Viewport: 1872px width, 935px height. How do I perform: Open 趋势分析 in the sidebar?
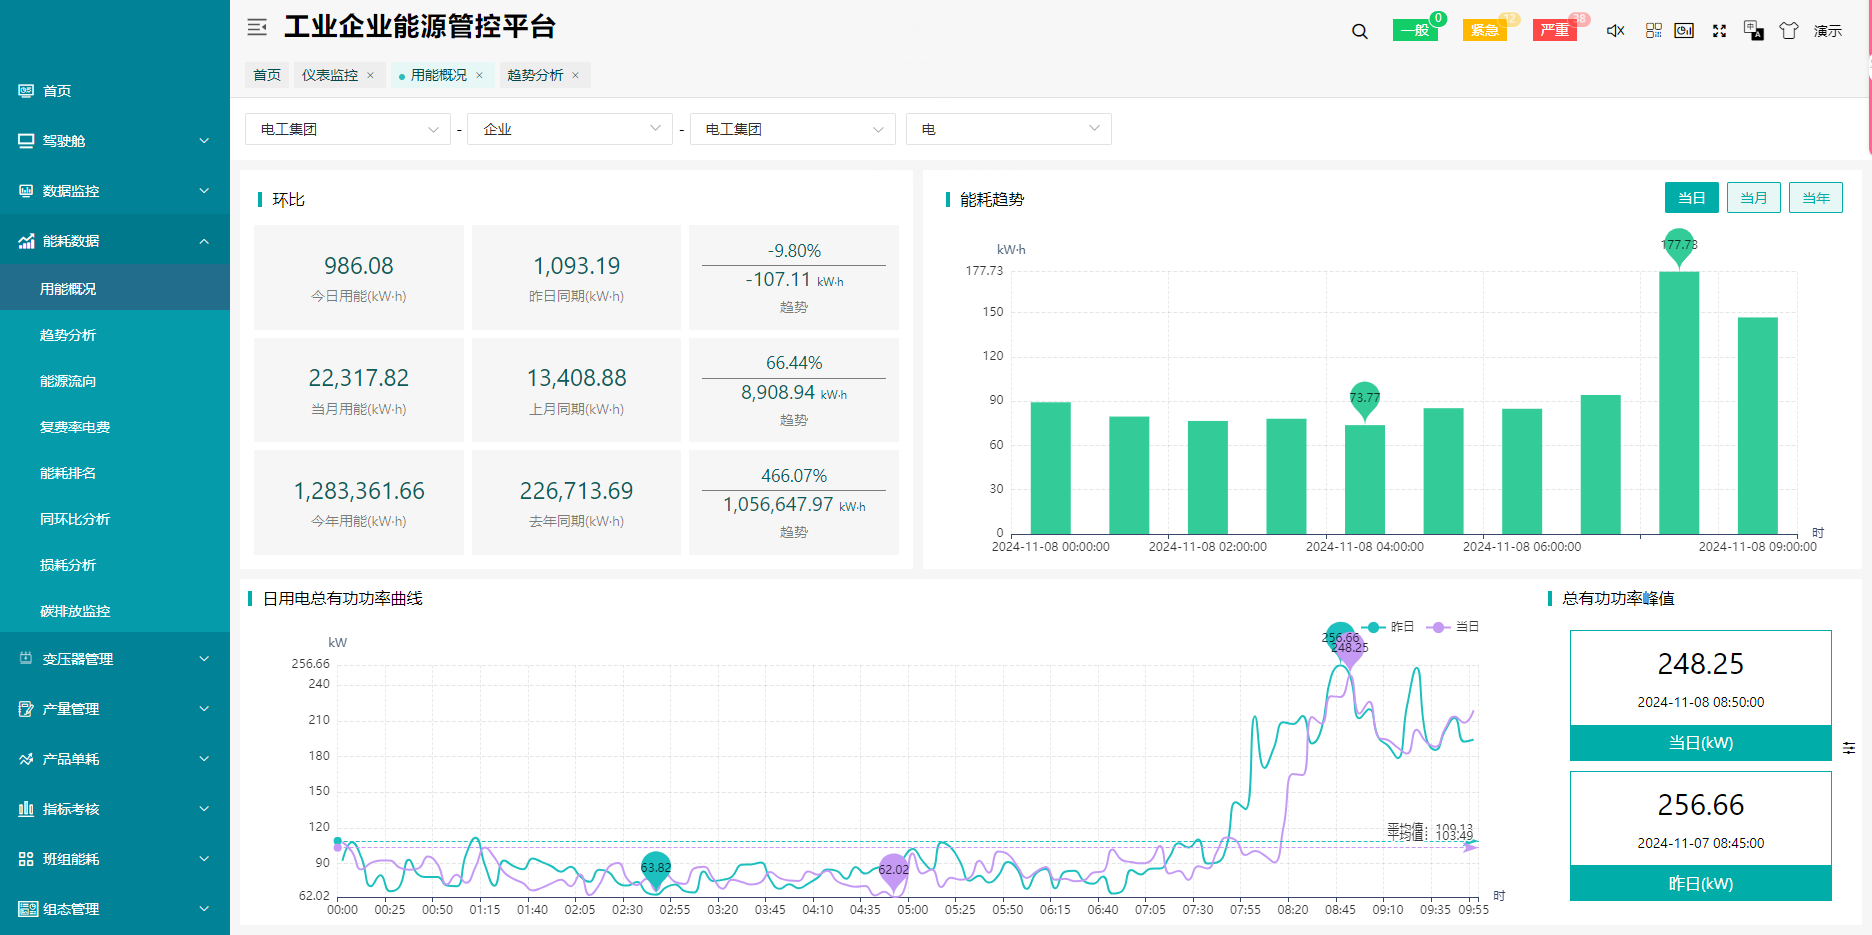coord(115,335)
